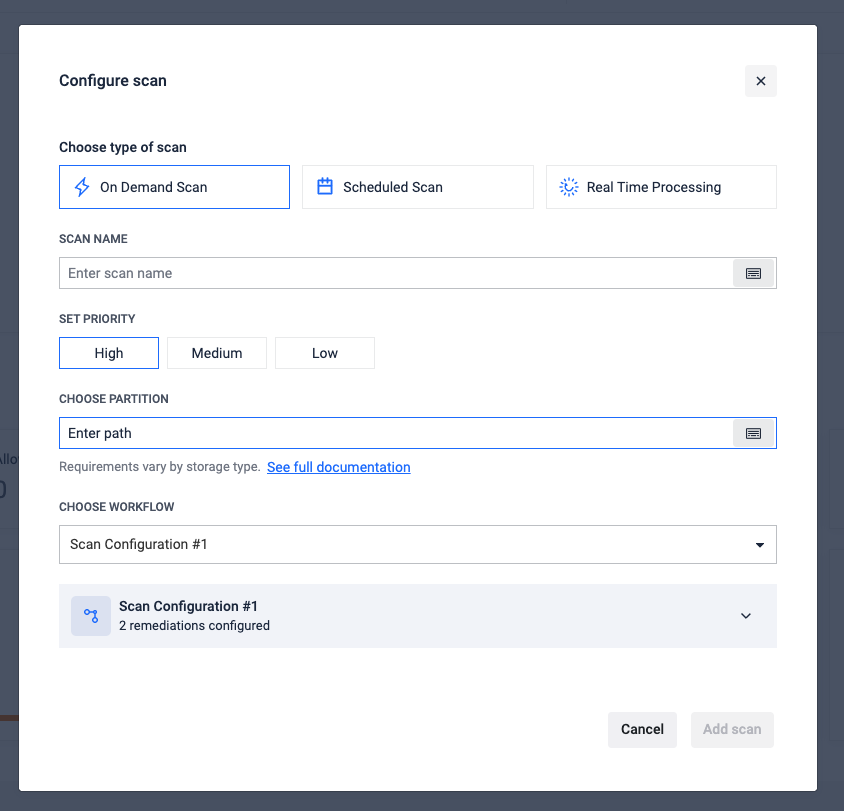Close the Configure scan dialog

pyautogui.click(x=761, y=81)
